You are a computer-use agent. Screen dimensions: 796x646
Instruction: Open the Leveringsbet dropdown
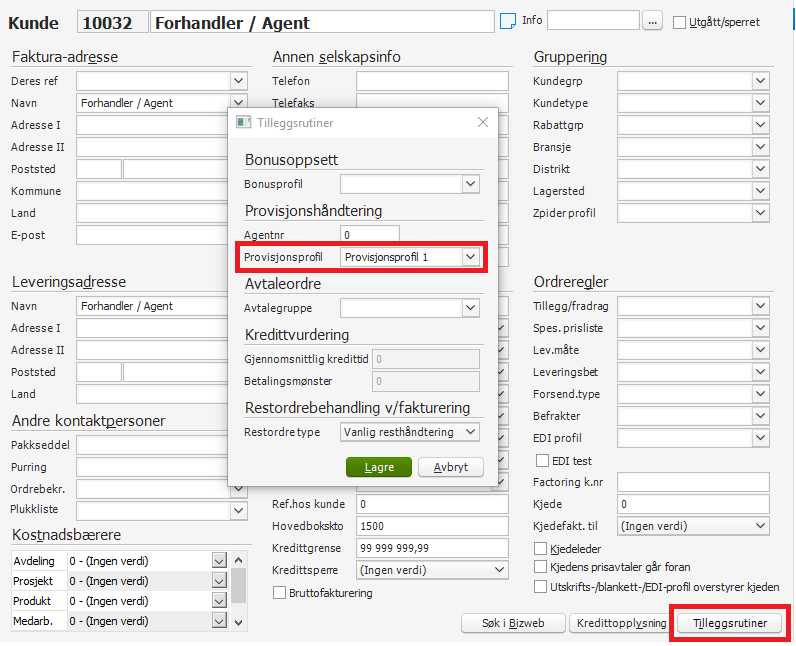760,371
